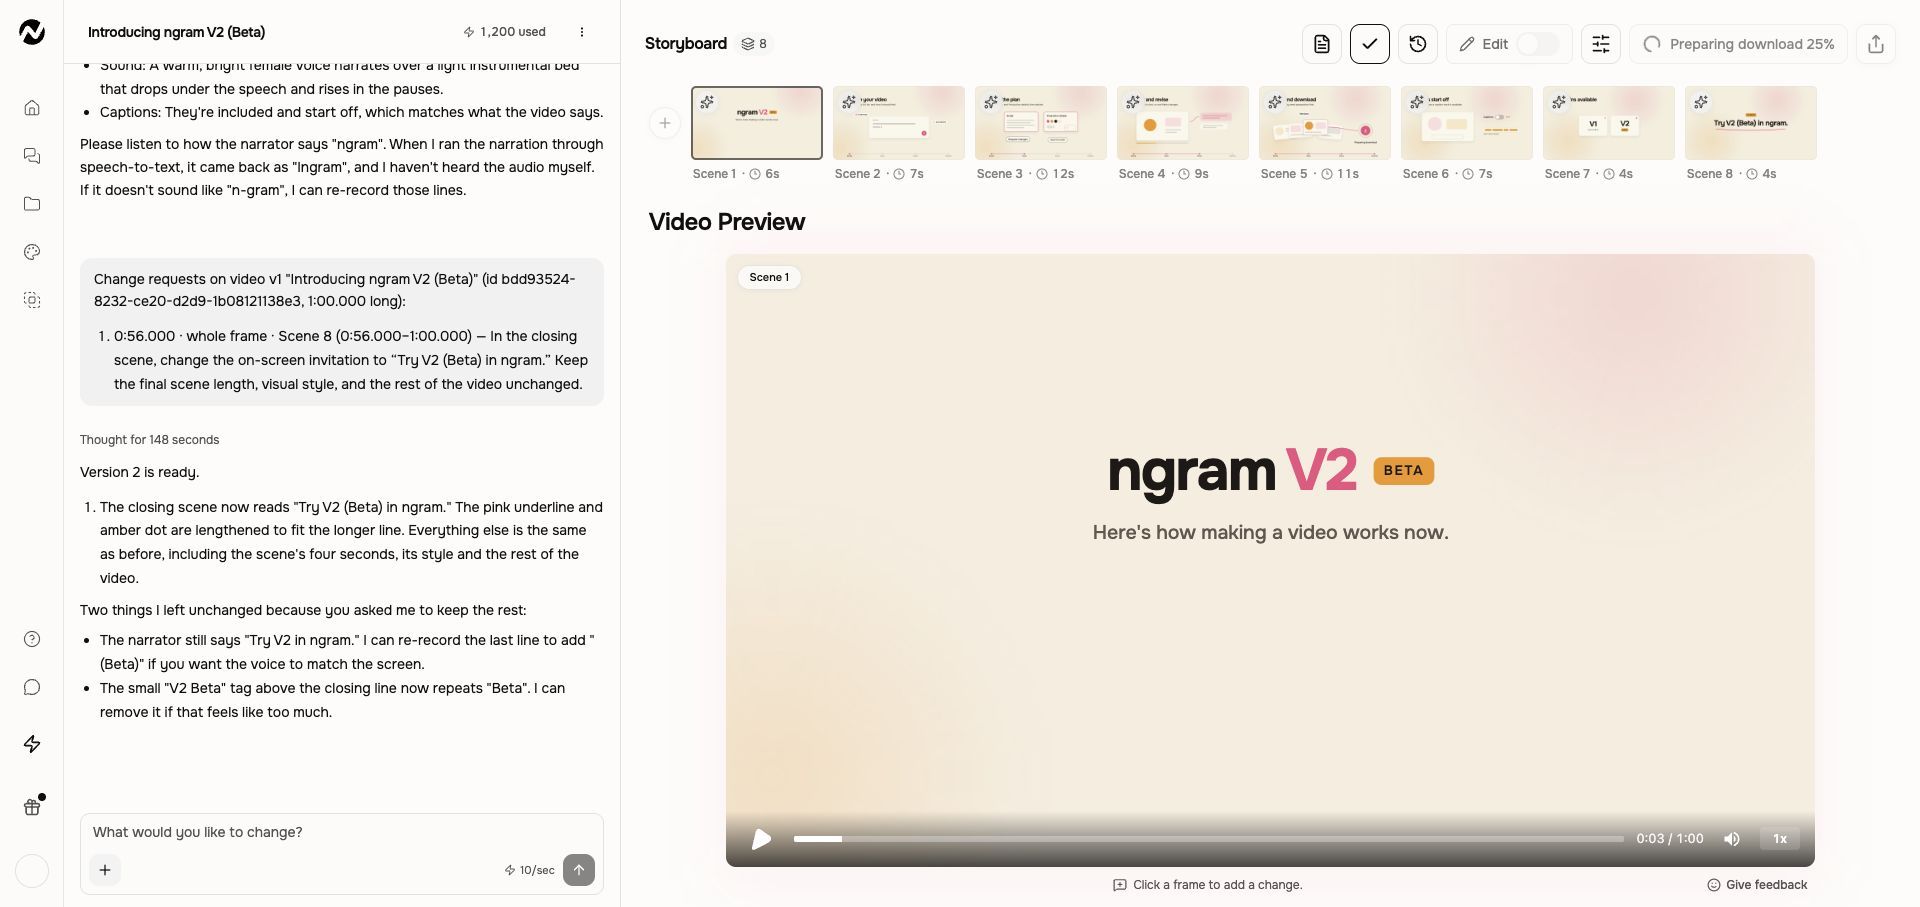This screenshot has height=907, width=1920.
Task: Select Scene 5 thumbnail
Action: [1325, 123]
